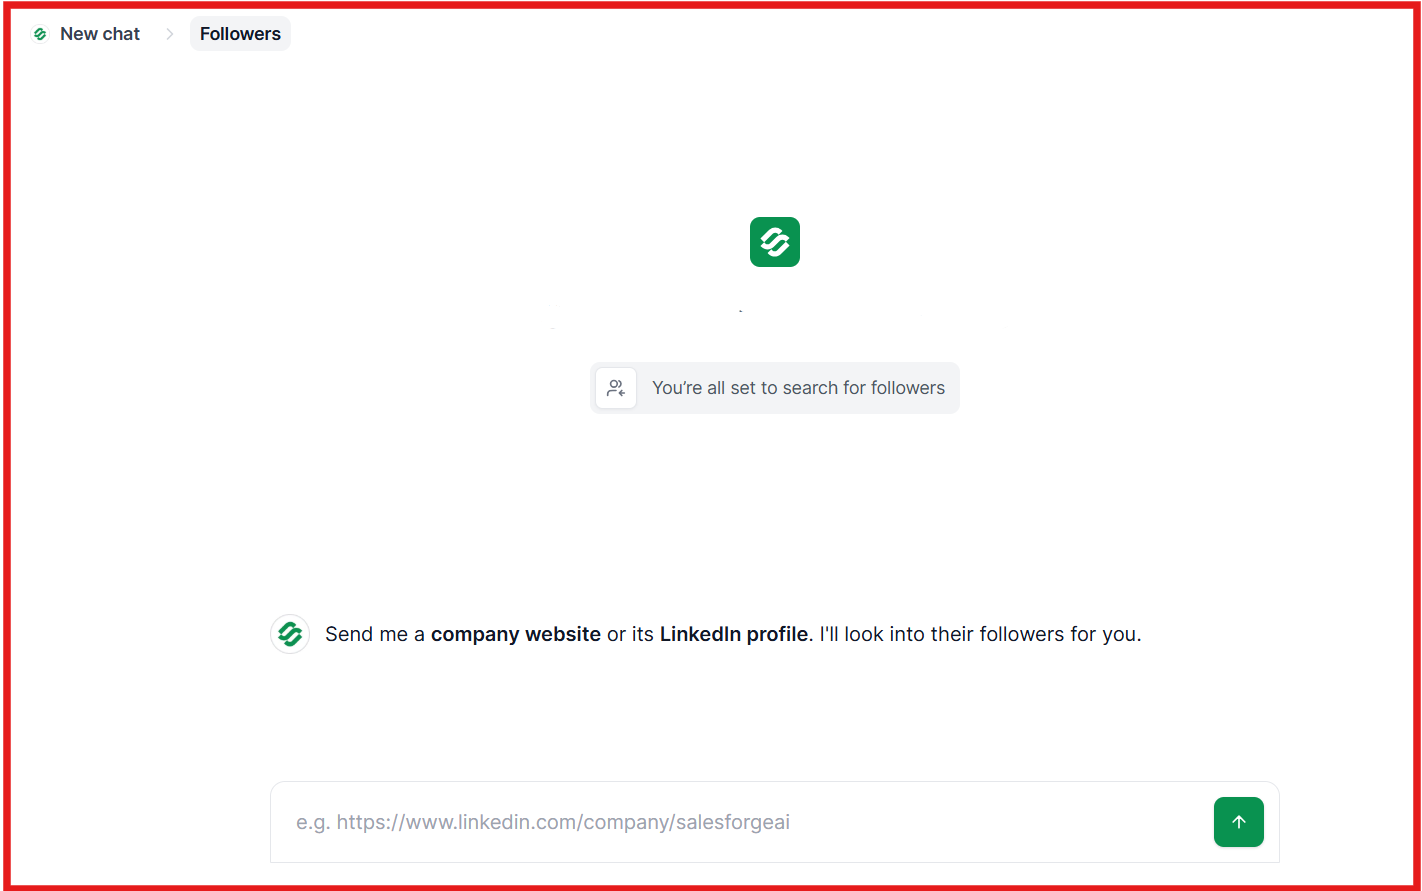
Task: Select New chat in the top bar
Action: [x=100, y=33]
